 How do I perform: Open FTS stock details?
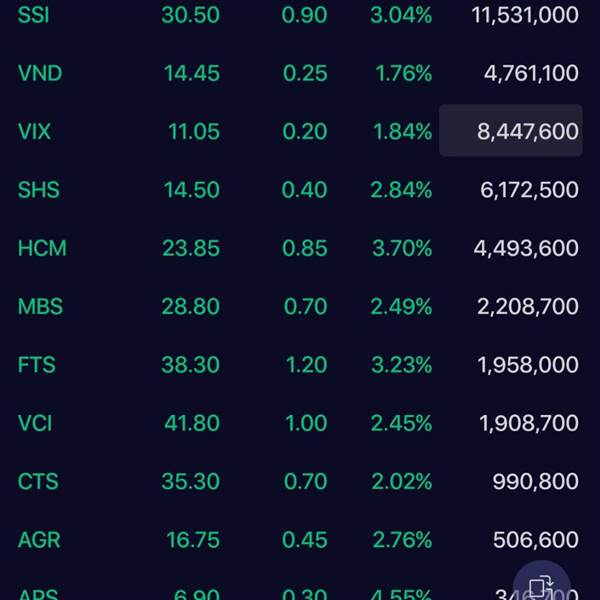pyautogui.click(x=36, y=365)
